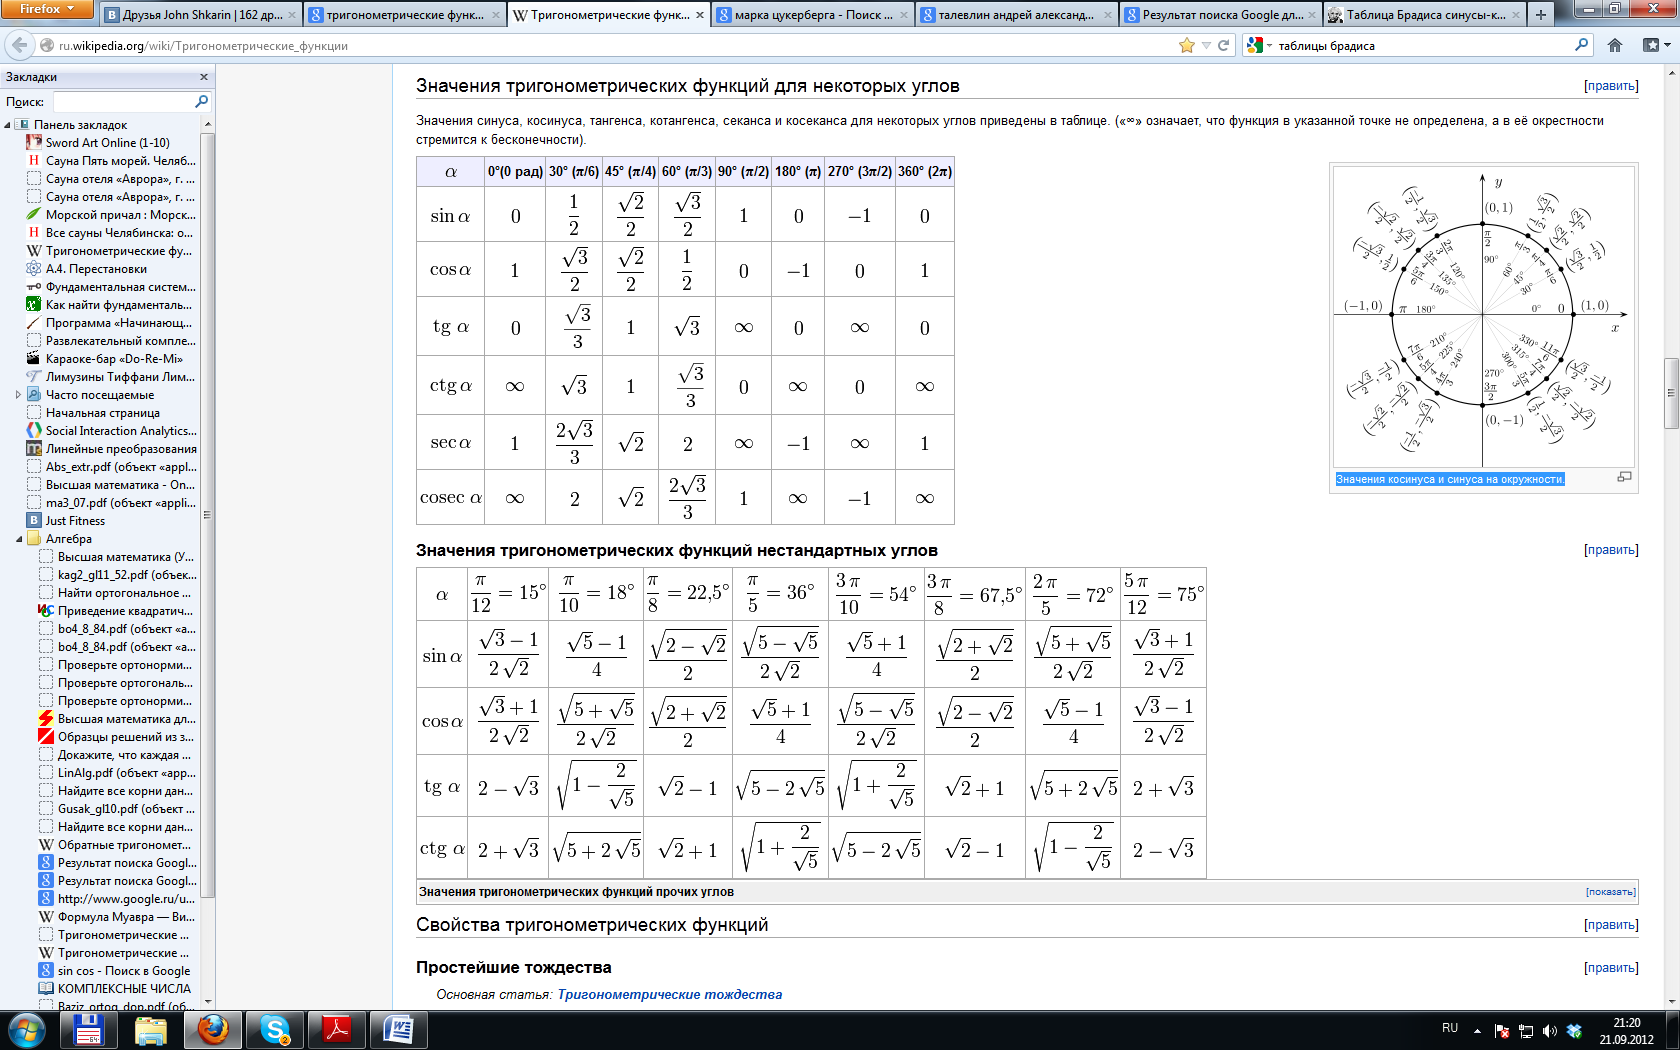Open Сауна Пять морей bookmark
1680x1050 pixels.
(112, 161)
